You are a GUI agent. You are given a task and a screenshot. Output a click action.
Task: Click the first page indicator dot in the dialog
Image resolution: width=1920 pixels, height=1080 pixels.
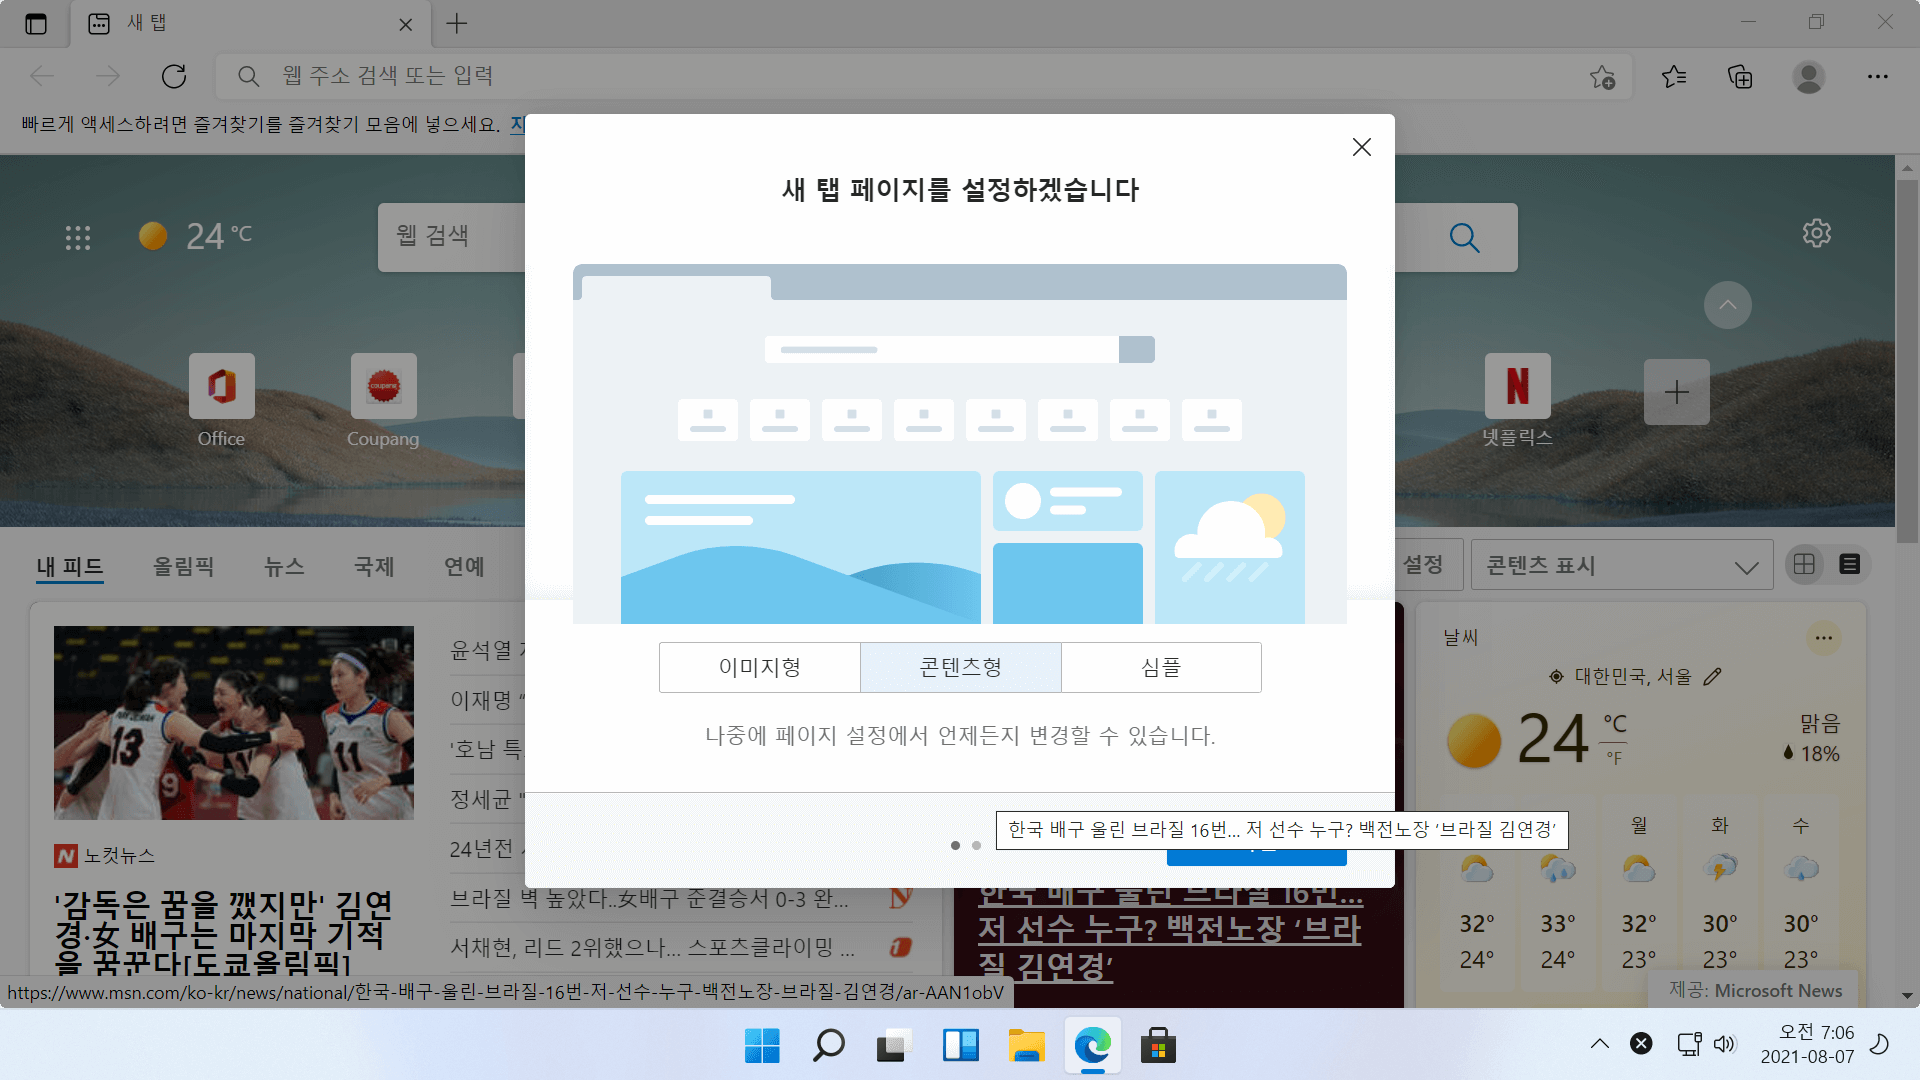955,846
